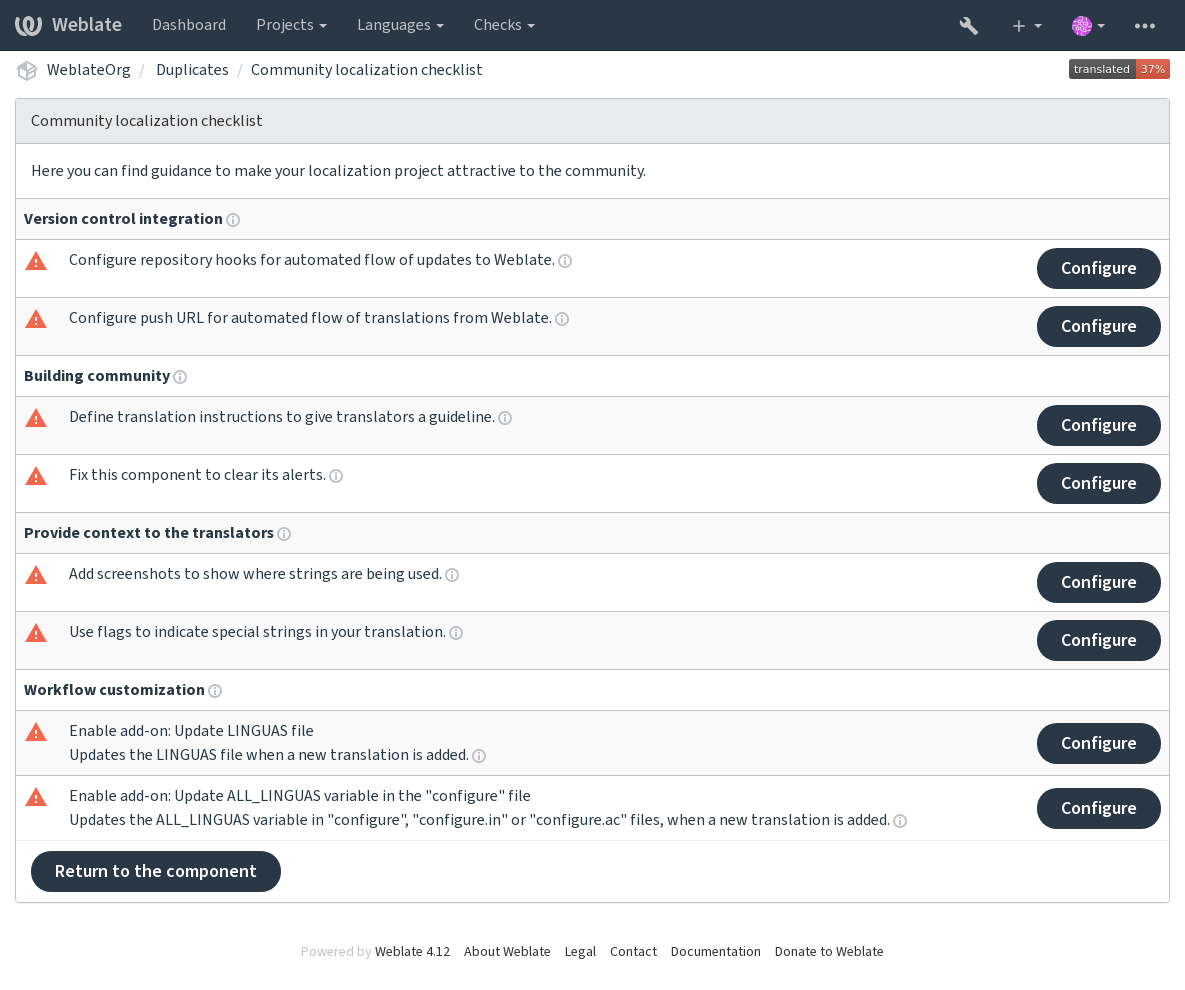Click warning triangle beside Use flags item
1185x990 pixels.
click(x=36, y=634)
